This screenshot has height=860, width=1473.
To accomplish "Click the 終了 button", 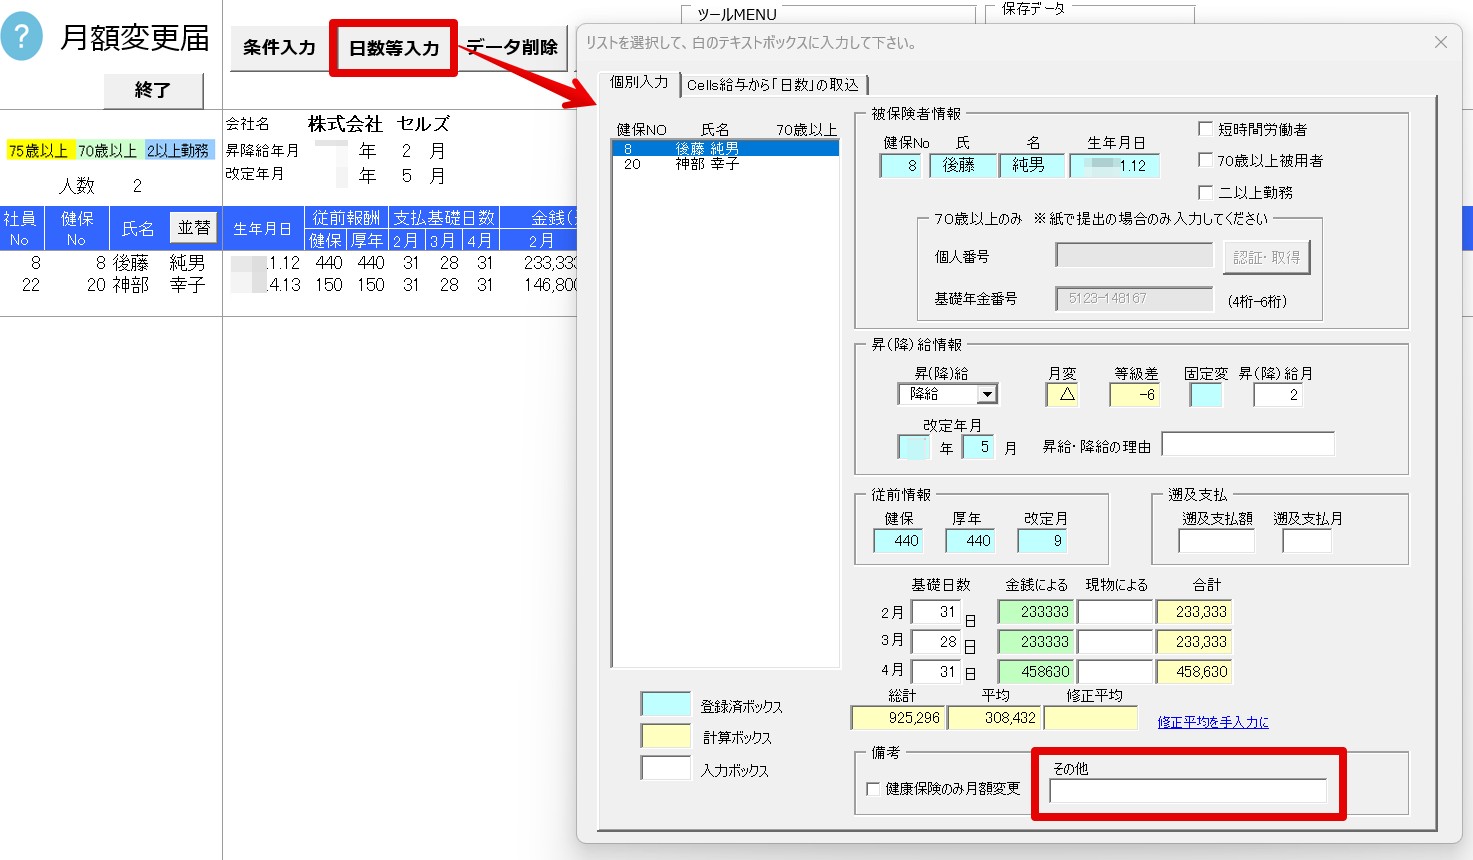I will pyautogui.click(x=153, y=90).
